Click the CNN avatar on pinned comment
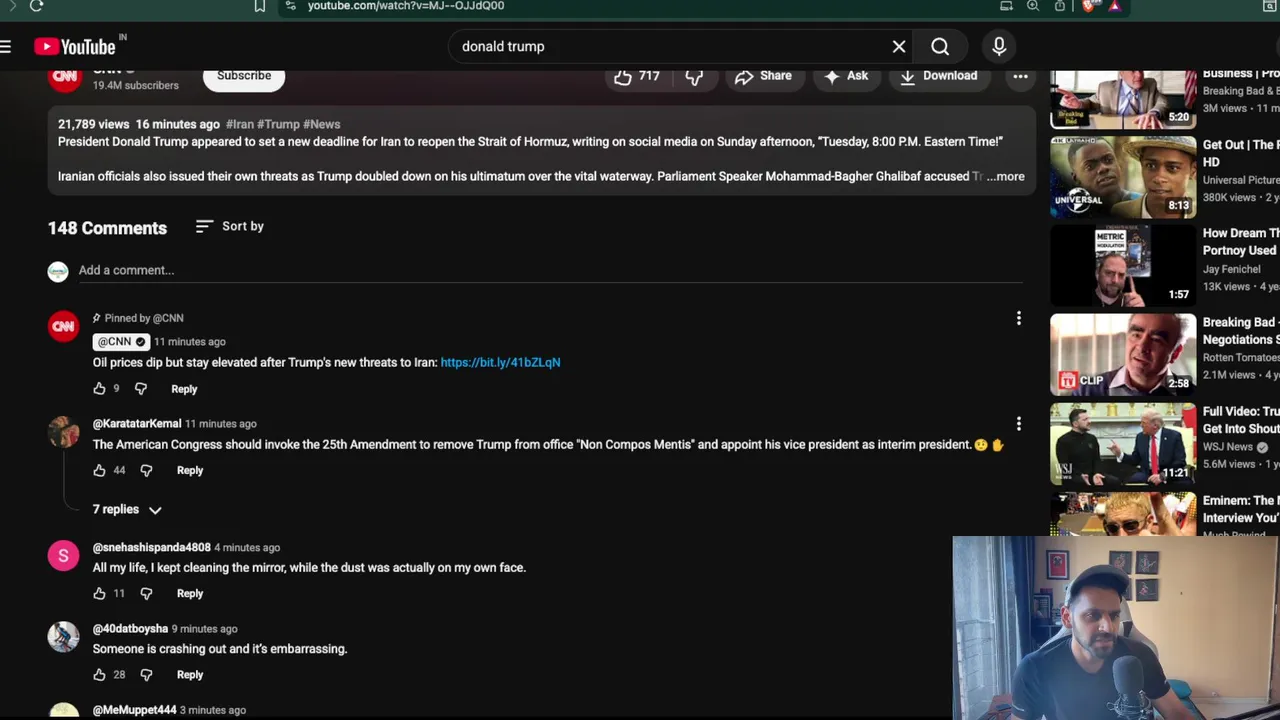Viewport: 1280px width, 720px height. pyautogui.click(x=64, y=326)
